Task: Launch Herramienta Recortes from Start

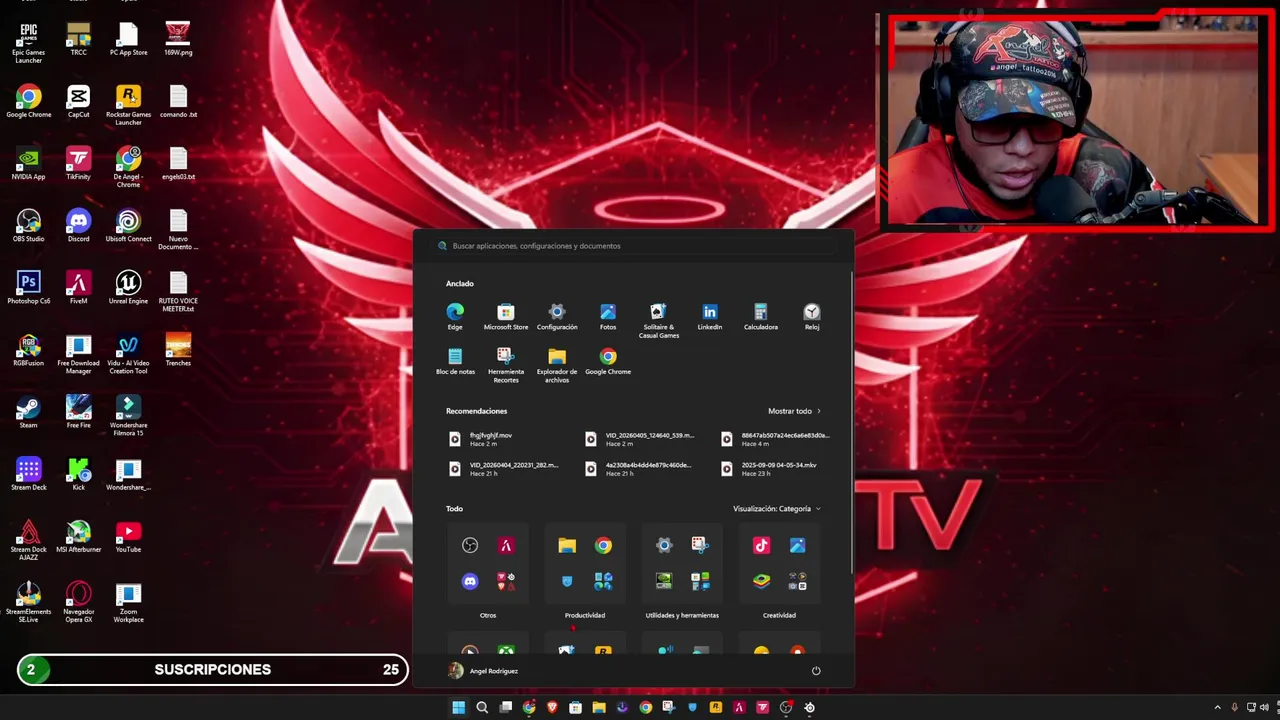Action: click(x=506, y=366)
